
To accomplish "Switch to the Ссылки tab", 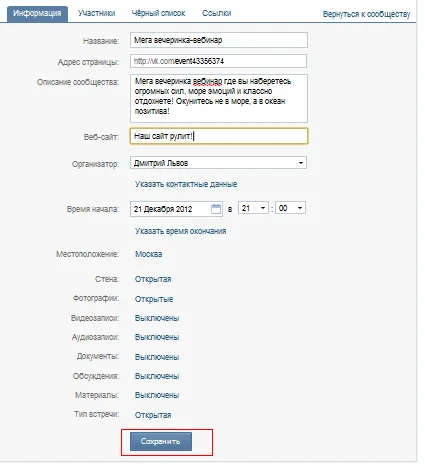I will coord(217,13).
